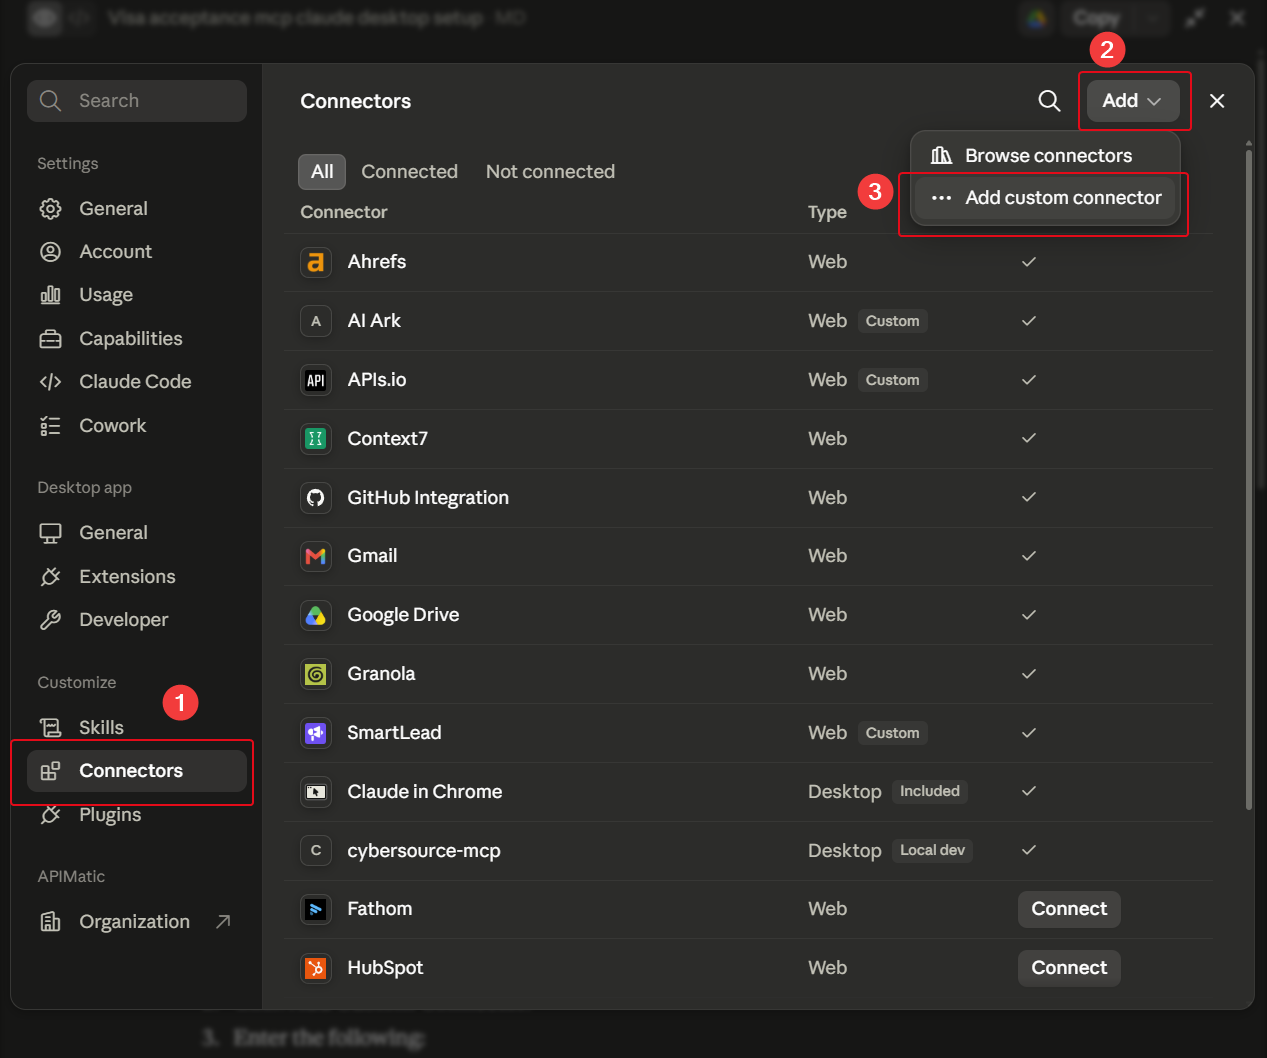Click the cybersource-mcp connected checkmark

click(x=1029, y=850)
